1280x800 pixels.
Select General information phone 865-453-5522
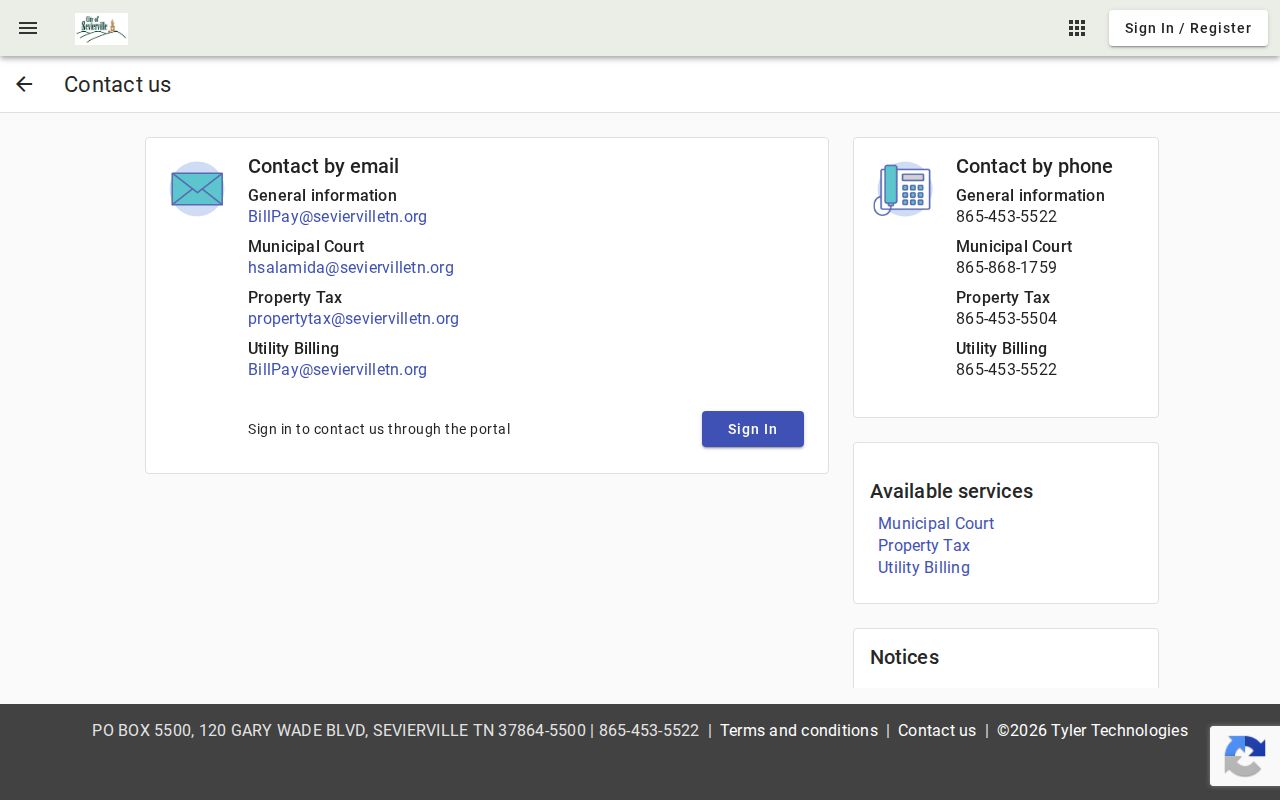[x=1006, y=216]
